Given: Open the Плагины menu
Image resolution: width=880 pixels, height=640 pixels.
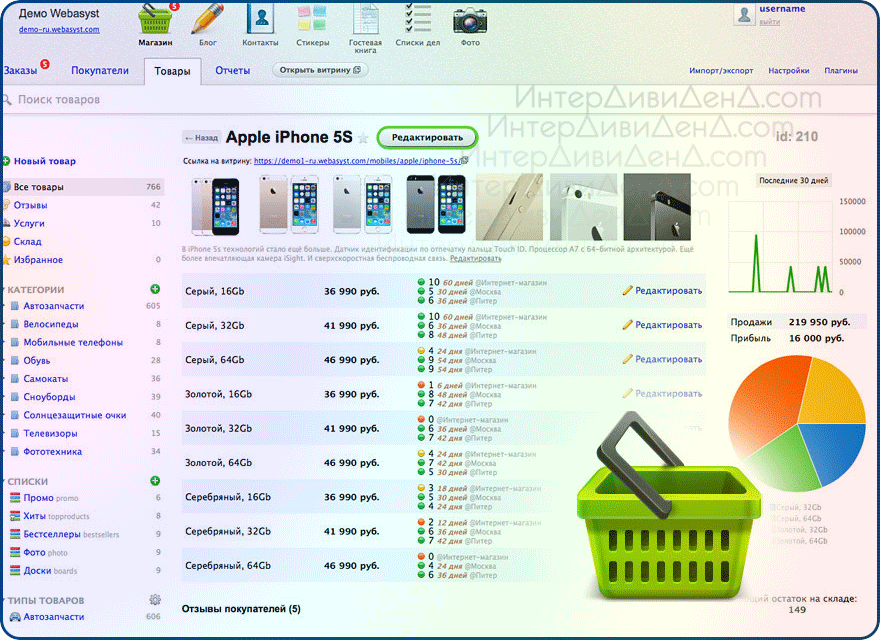Looking at the screenshot, I should (x=841, y=71).
